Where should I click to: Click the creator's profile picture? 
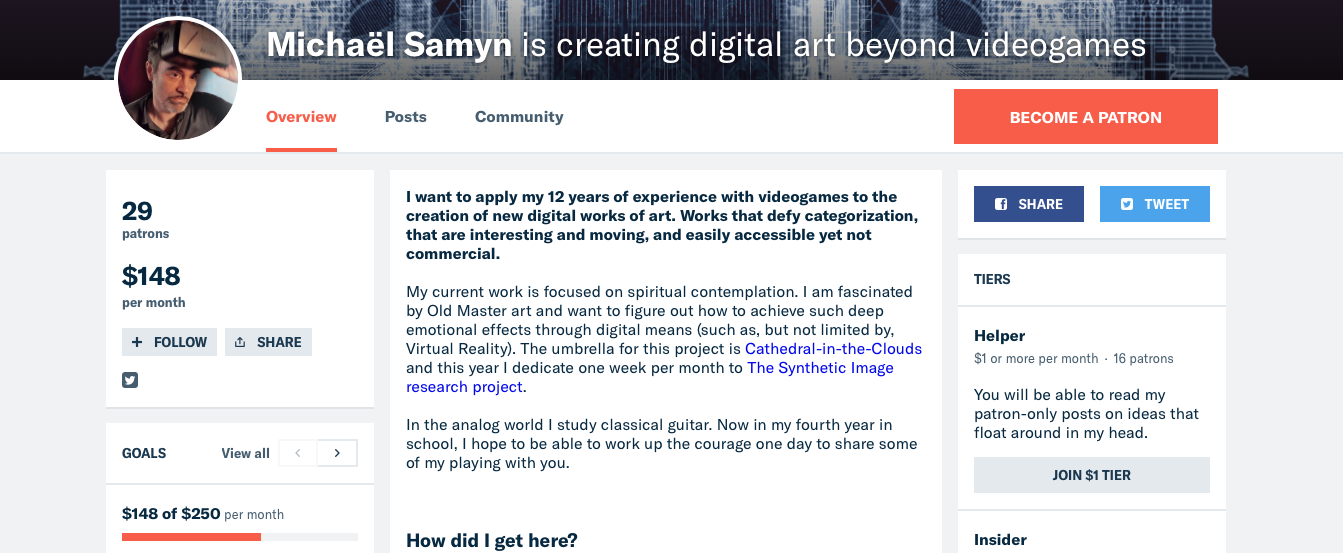179,78
